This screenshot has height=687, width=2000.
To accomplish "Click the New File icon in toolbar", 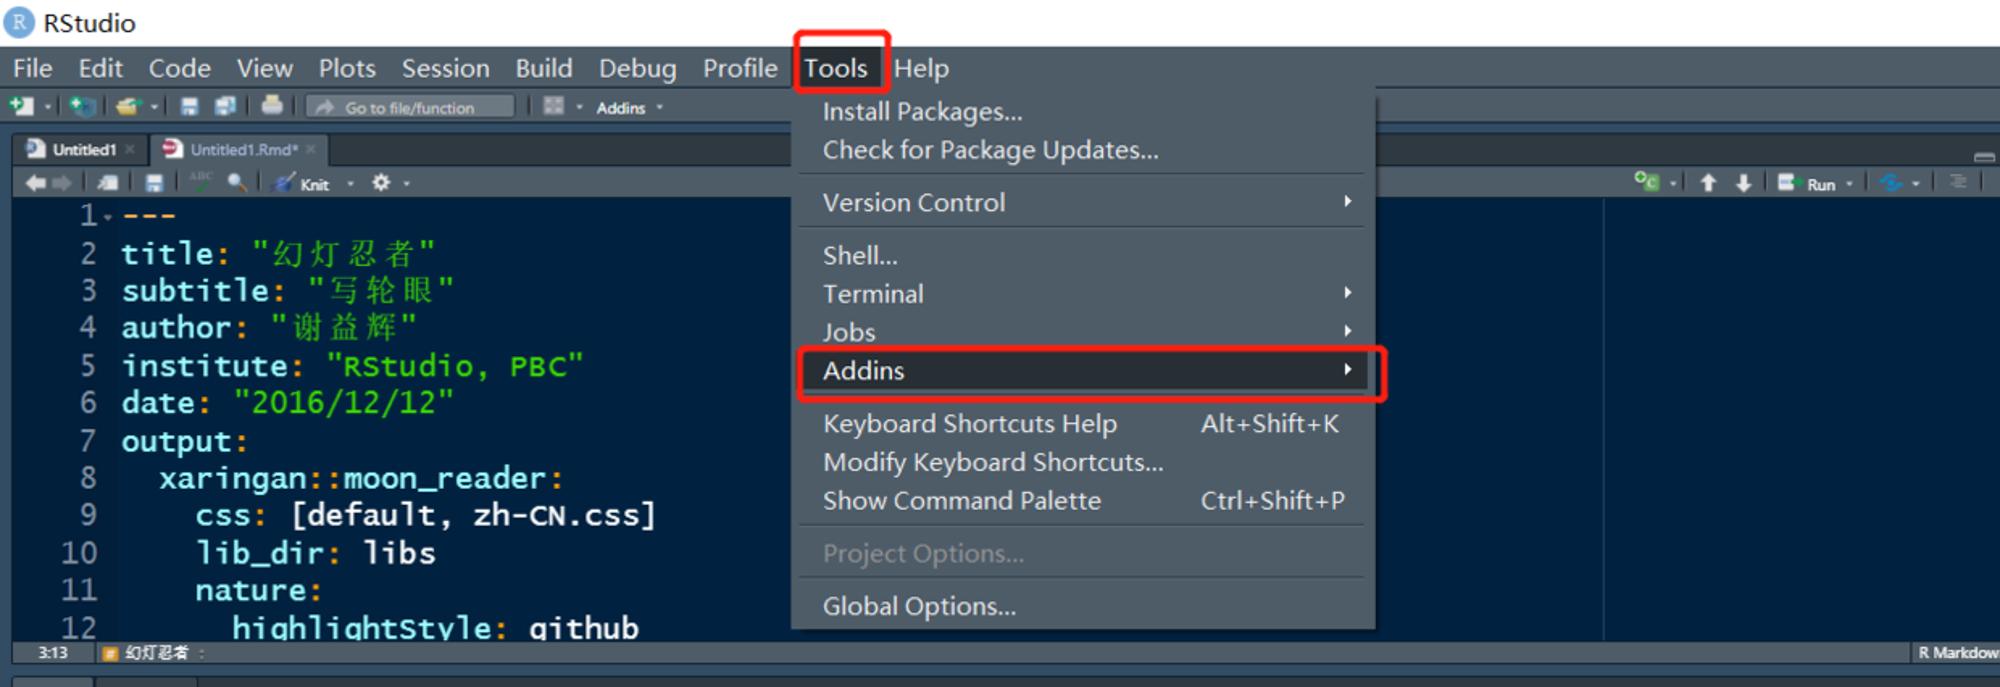I will [x=22, y=106].
